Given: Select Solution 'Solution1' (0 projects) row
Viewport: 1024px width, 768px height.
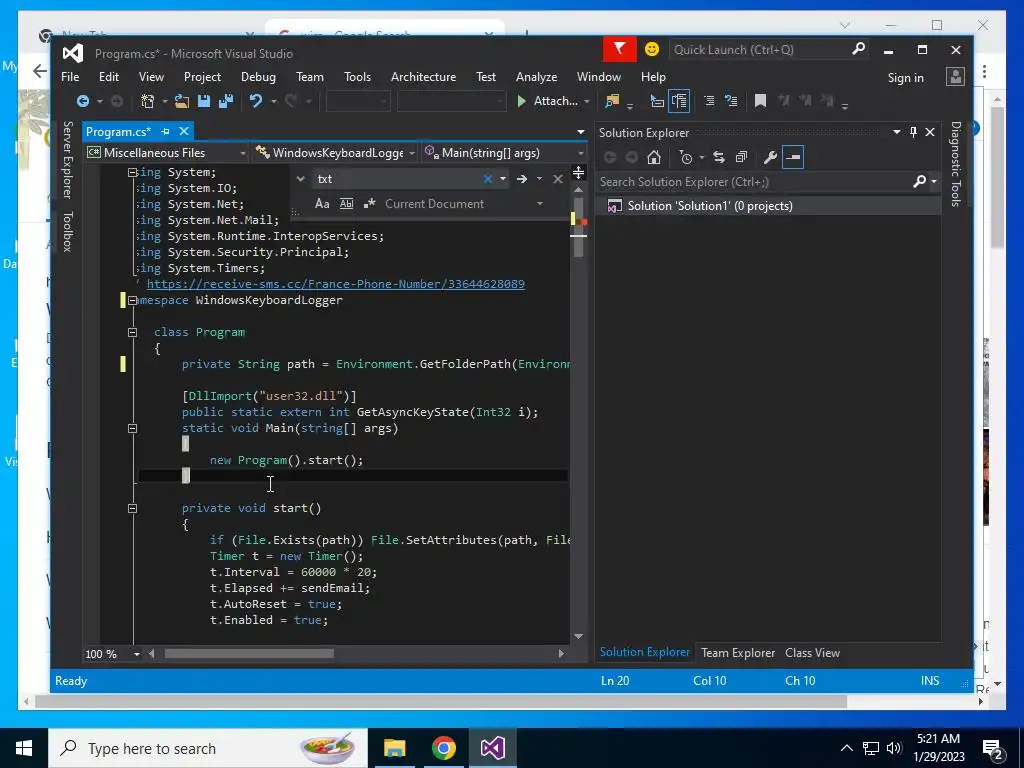Looking at the screenshot, I should click(x=769, y=206).
